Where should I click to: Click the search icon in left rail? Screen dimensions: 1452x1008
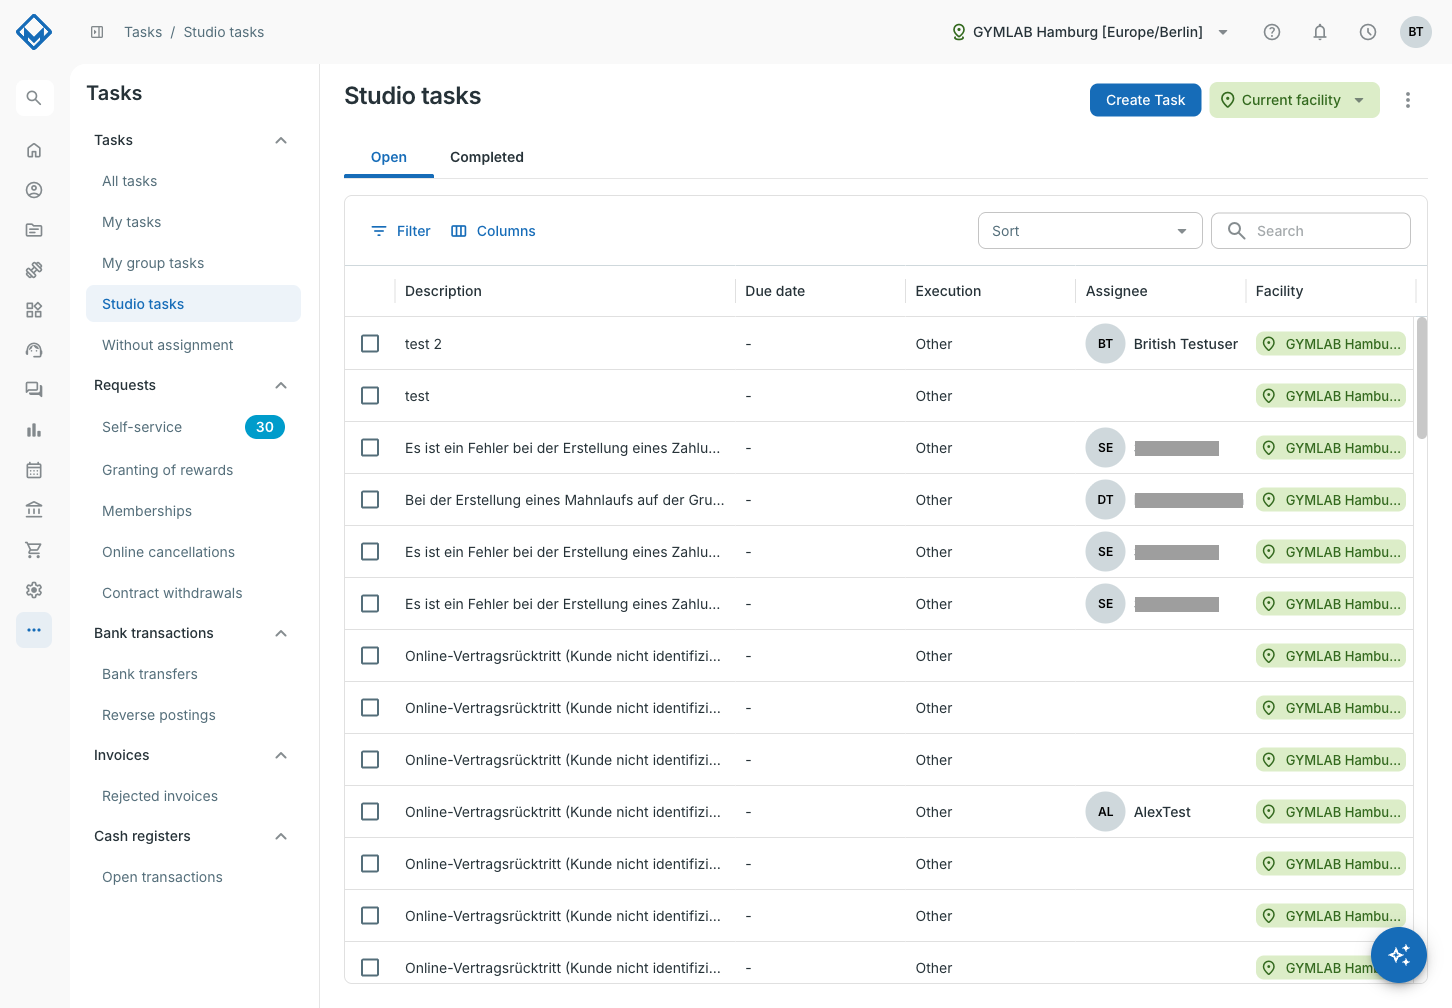(34, 98)
